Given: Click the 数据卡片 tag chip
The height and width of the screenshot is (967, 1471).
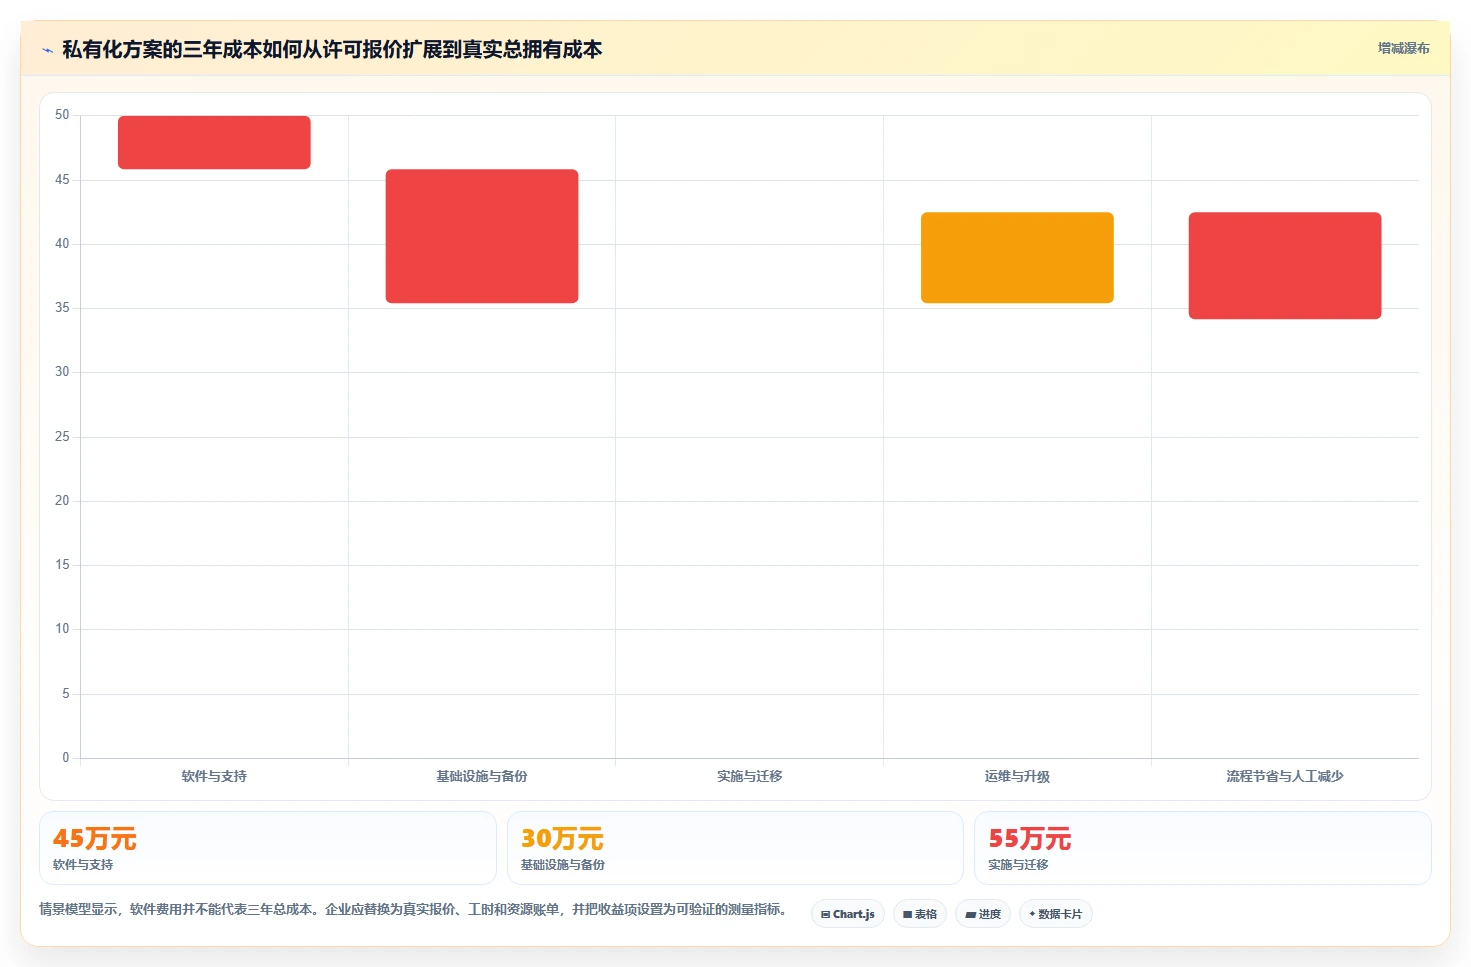Looking at the screenshot, I should pyautogui.click(x=1056, y=914).
